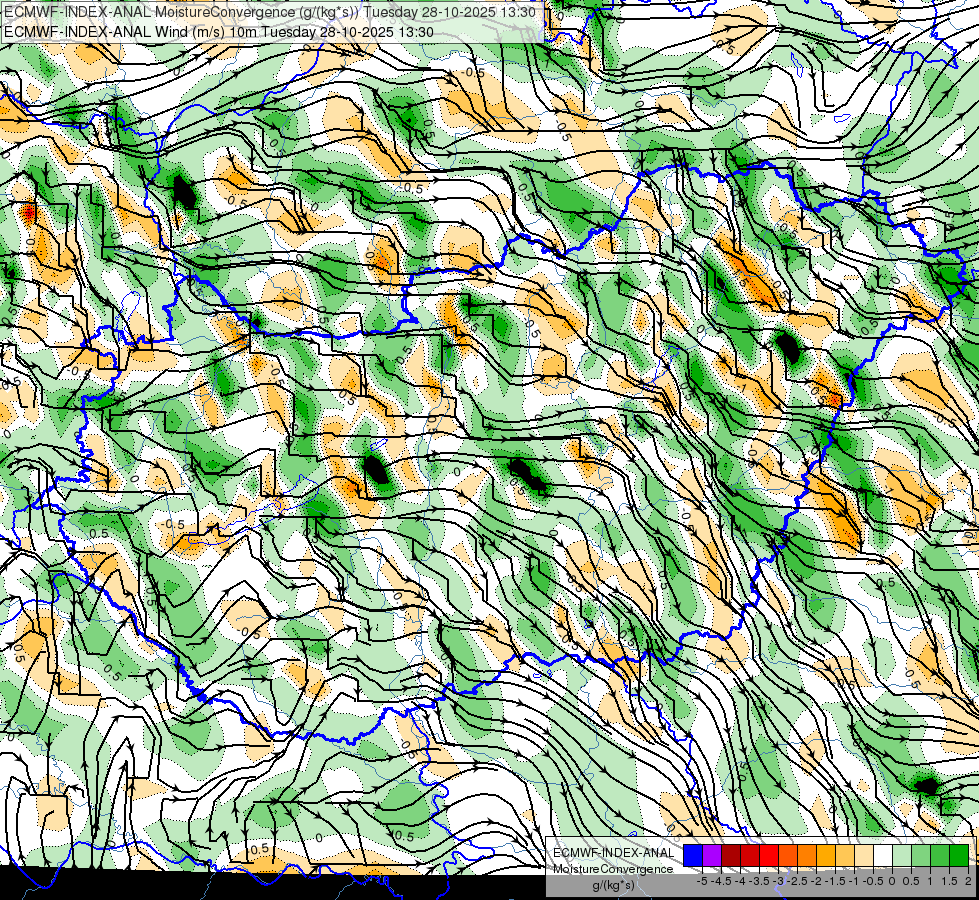Click the '-2.5' tick label on the legend scale
The height and width of the screenshot is (900, 979).
[x=797, y=881]
